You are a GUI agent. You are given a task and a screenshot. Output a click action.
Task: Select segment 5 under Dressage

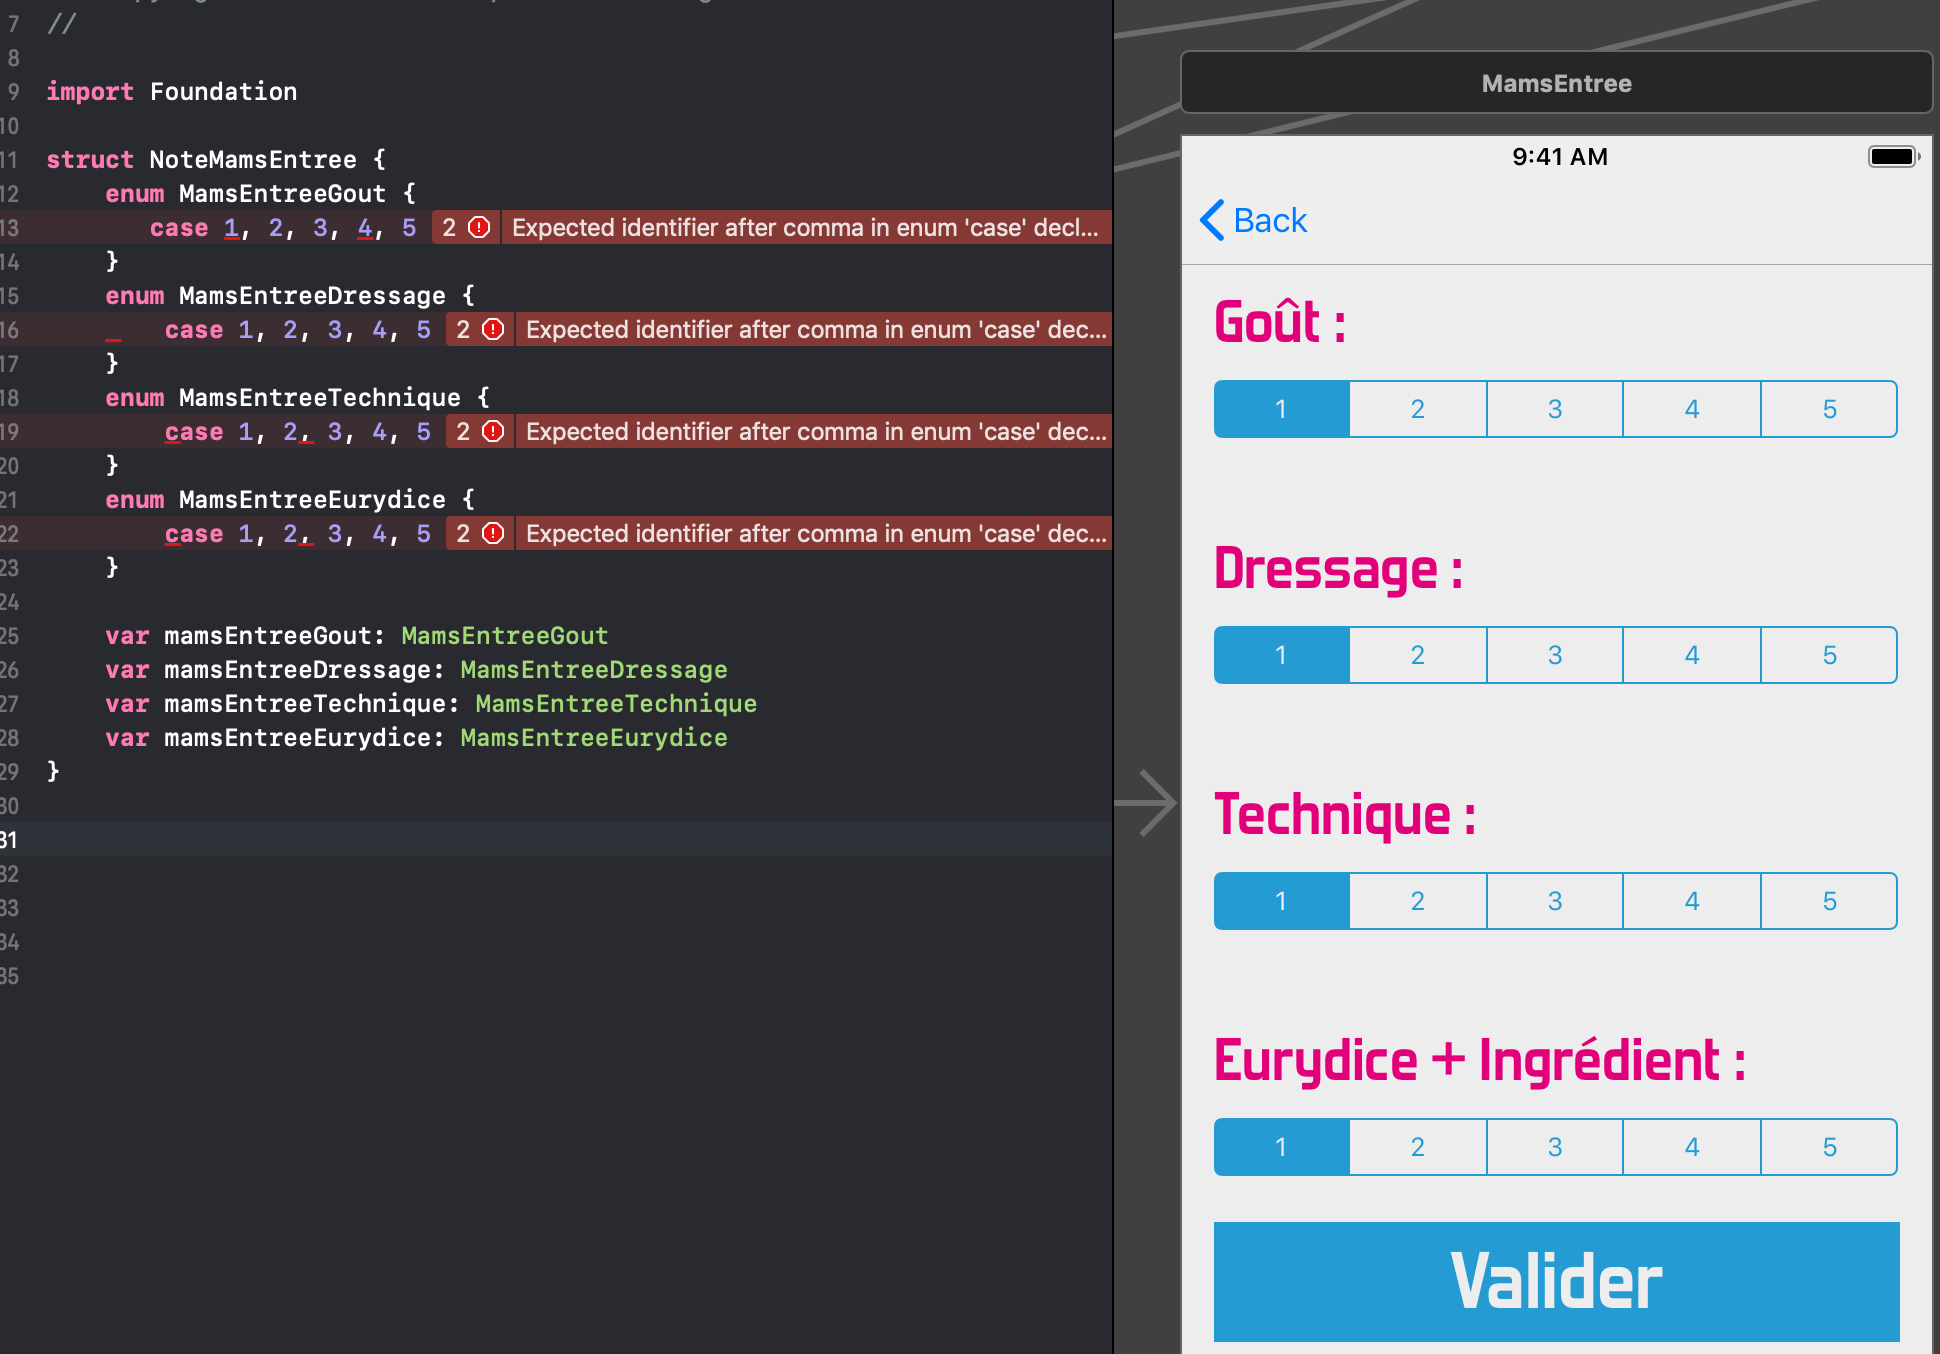1828,655
